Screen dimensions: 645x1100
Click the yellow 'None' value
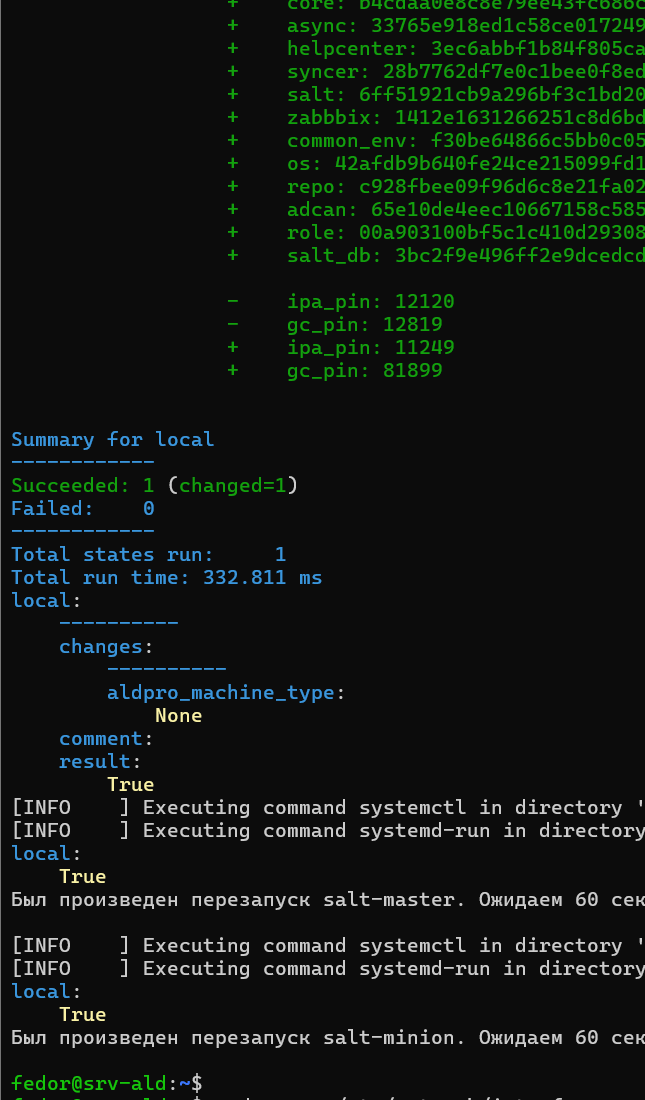[x=178, y=716]
